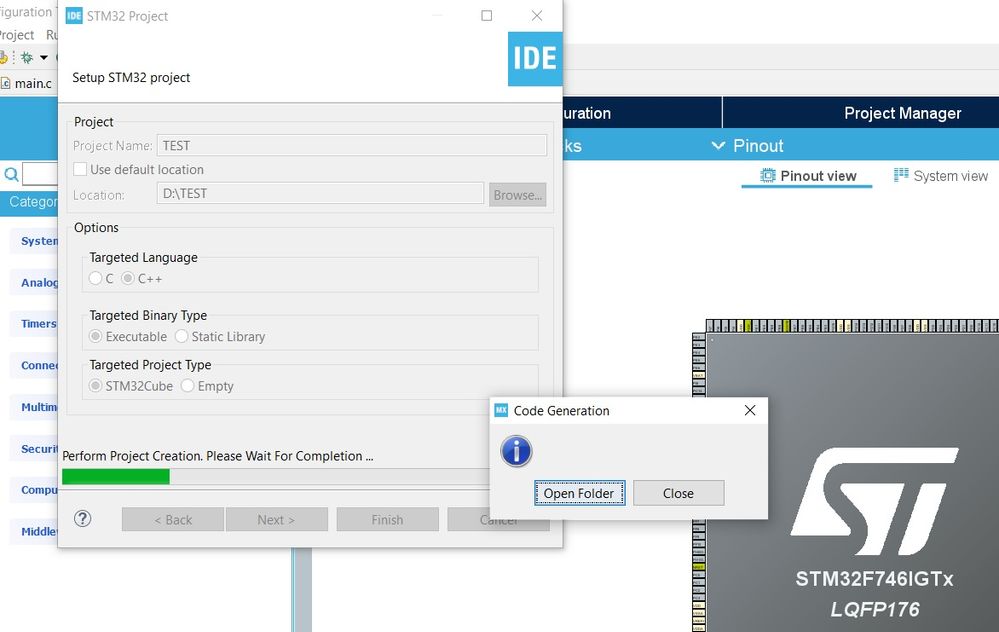Click the Perform Project Creation status text
Screen dimensions: 999x632
click(218, 456)
